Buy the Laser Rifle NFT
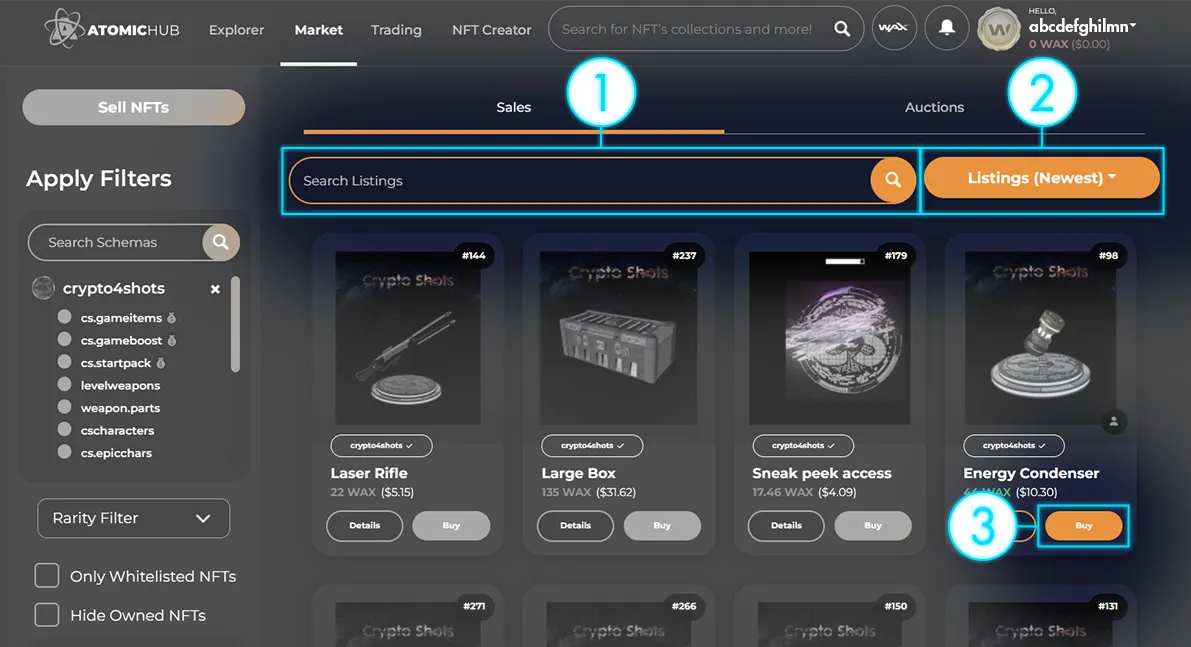 [451, 525]
